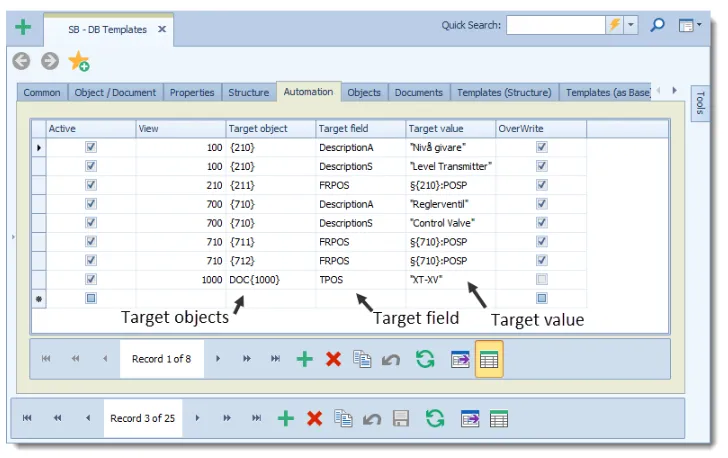Viewport: 728px width, 458px height.
Task: Refresh data in the outer navigator
Action: click(435, 418)
